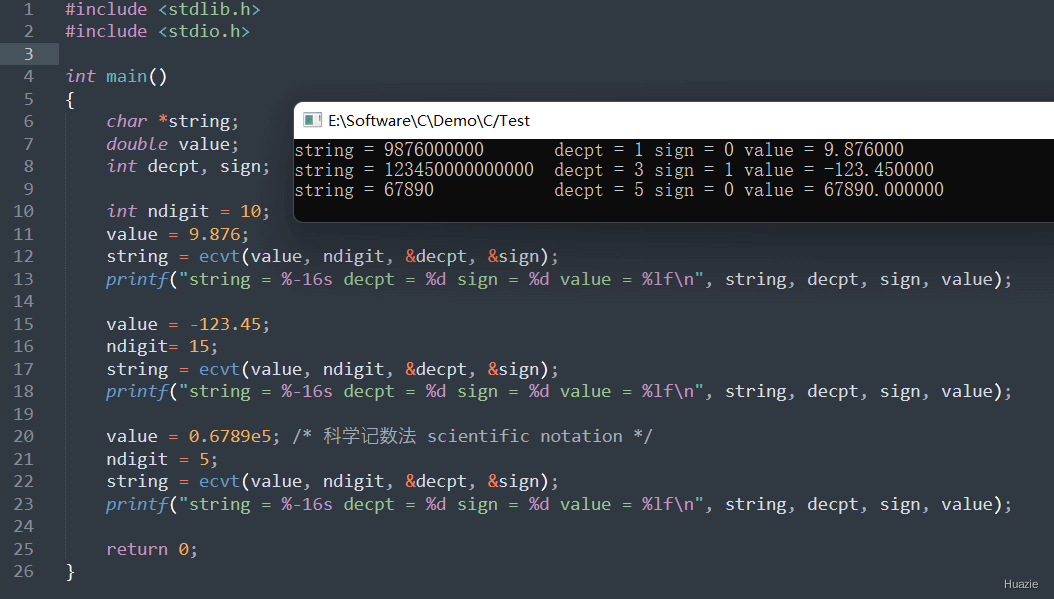The width and height of the screenshot is (1054, 599).
Task: Click the printf keyword on line 13
Action: [x=136, y=279]
